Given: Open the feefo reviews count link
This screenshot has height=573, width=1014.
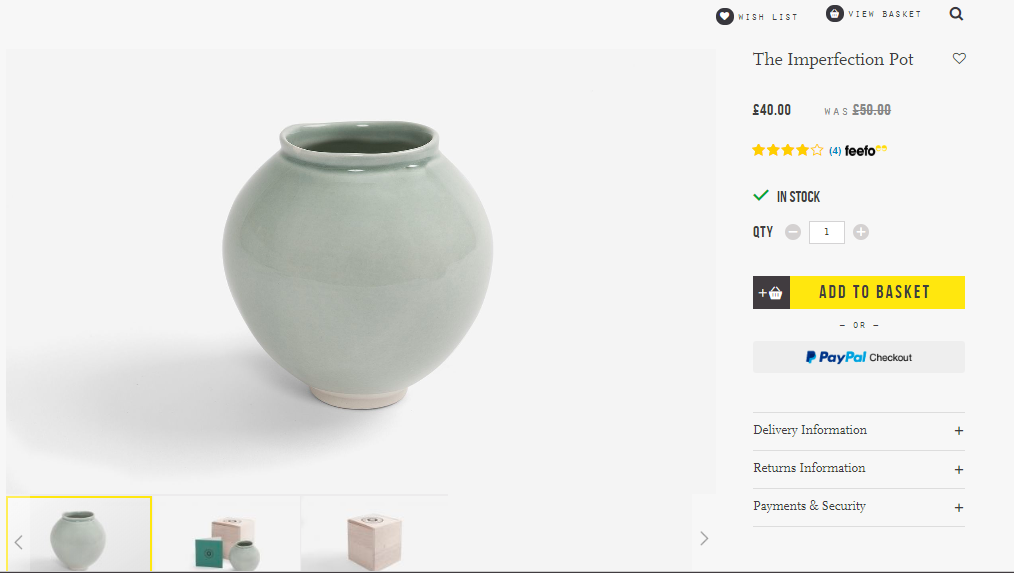Looking at the screenshot, I should pyautogui.click(x=834, y=151).
